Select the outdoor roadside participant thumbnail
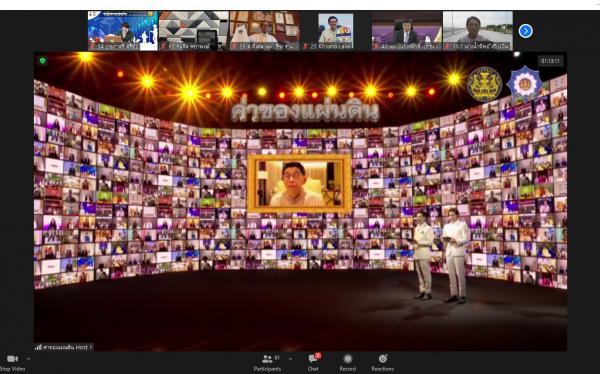Image resolution: width=600 pixels, height=374 pixels. click(x=478, y=31)
